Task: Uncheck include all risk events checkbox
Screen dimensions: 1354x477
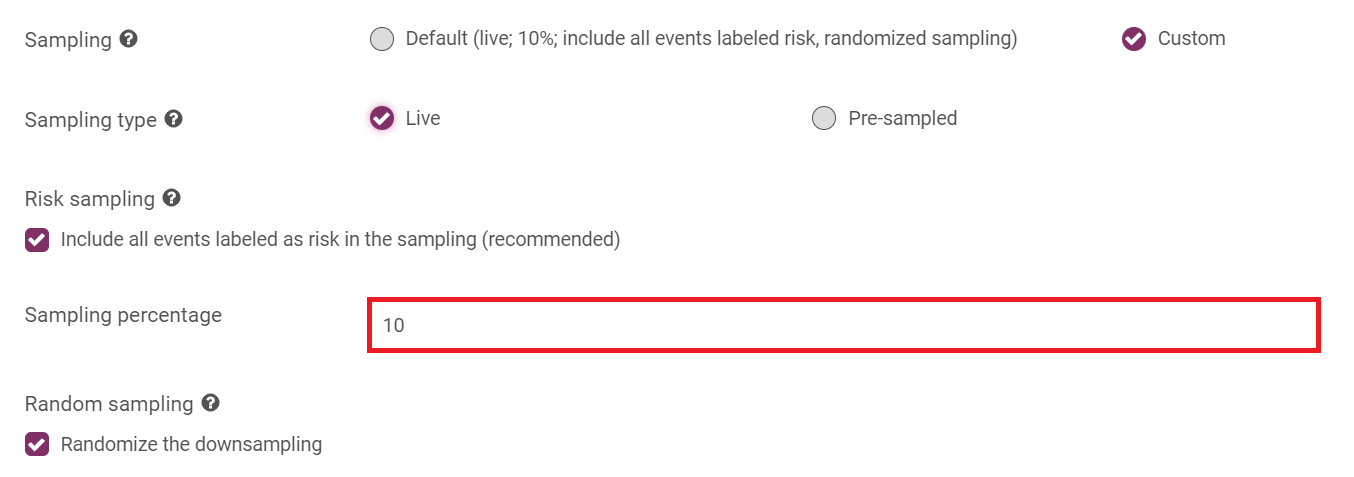Action: (x=37, y=240)
